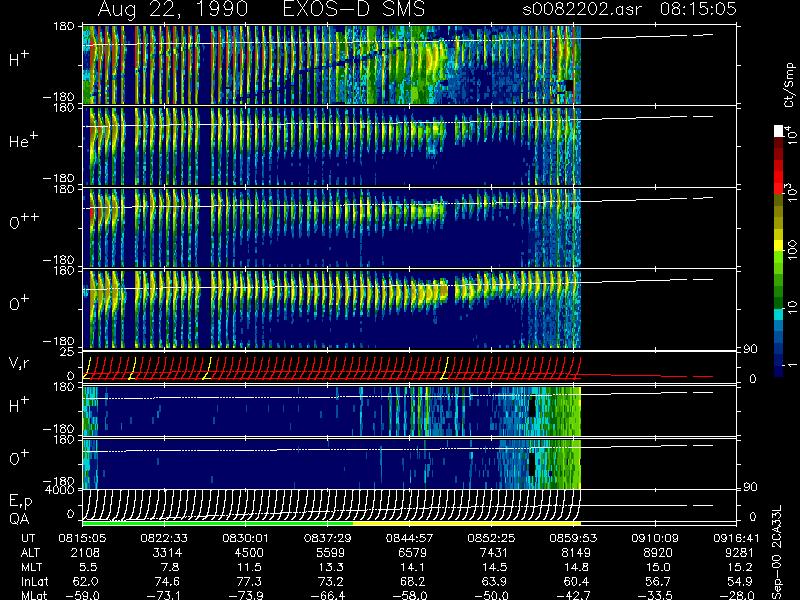Select the 'O++' panel label
This screenshot has height=600, width=800.
pos(22,221)
